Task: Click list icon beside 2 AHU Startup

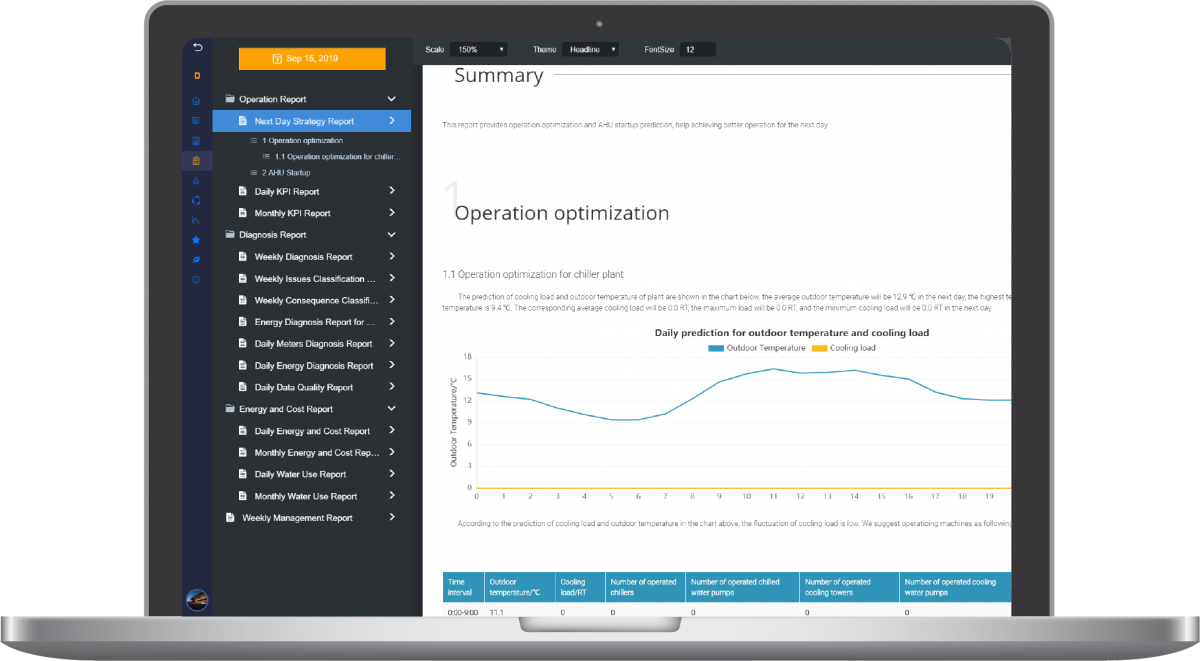Action: pos(253,173)
